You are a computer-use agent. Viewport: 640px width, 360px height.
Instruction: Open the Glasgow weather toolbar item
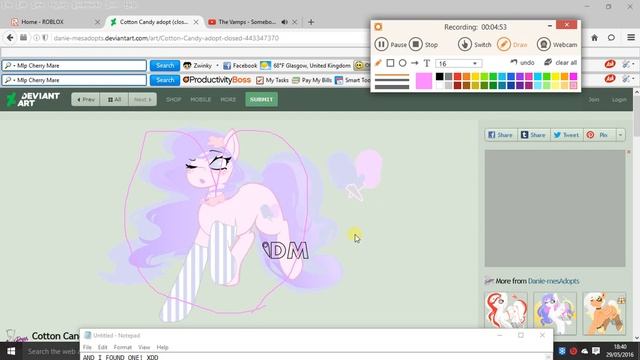click(305, 65)
